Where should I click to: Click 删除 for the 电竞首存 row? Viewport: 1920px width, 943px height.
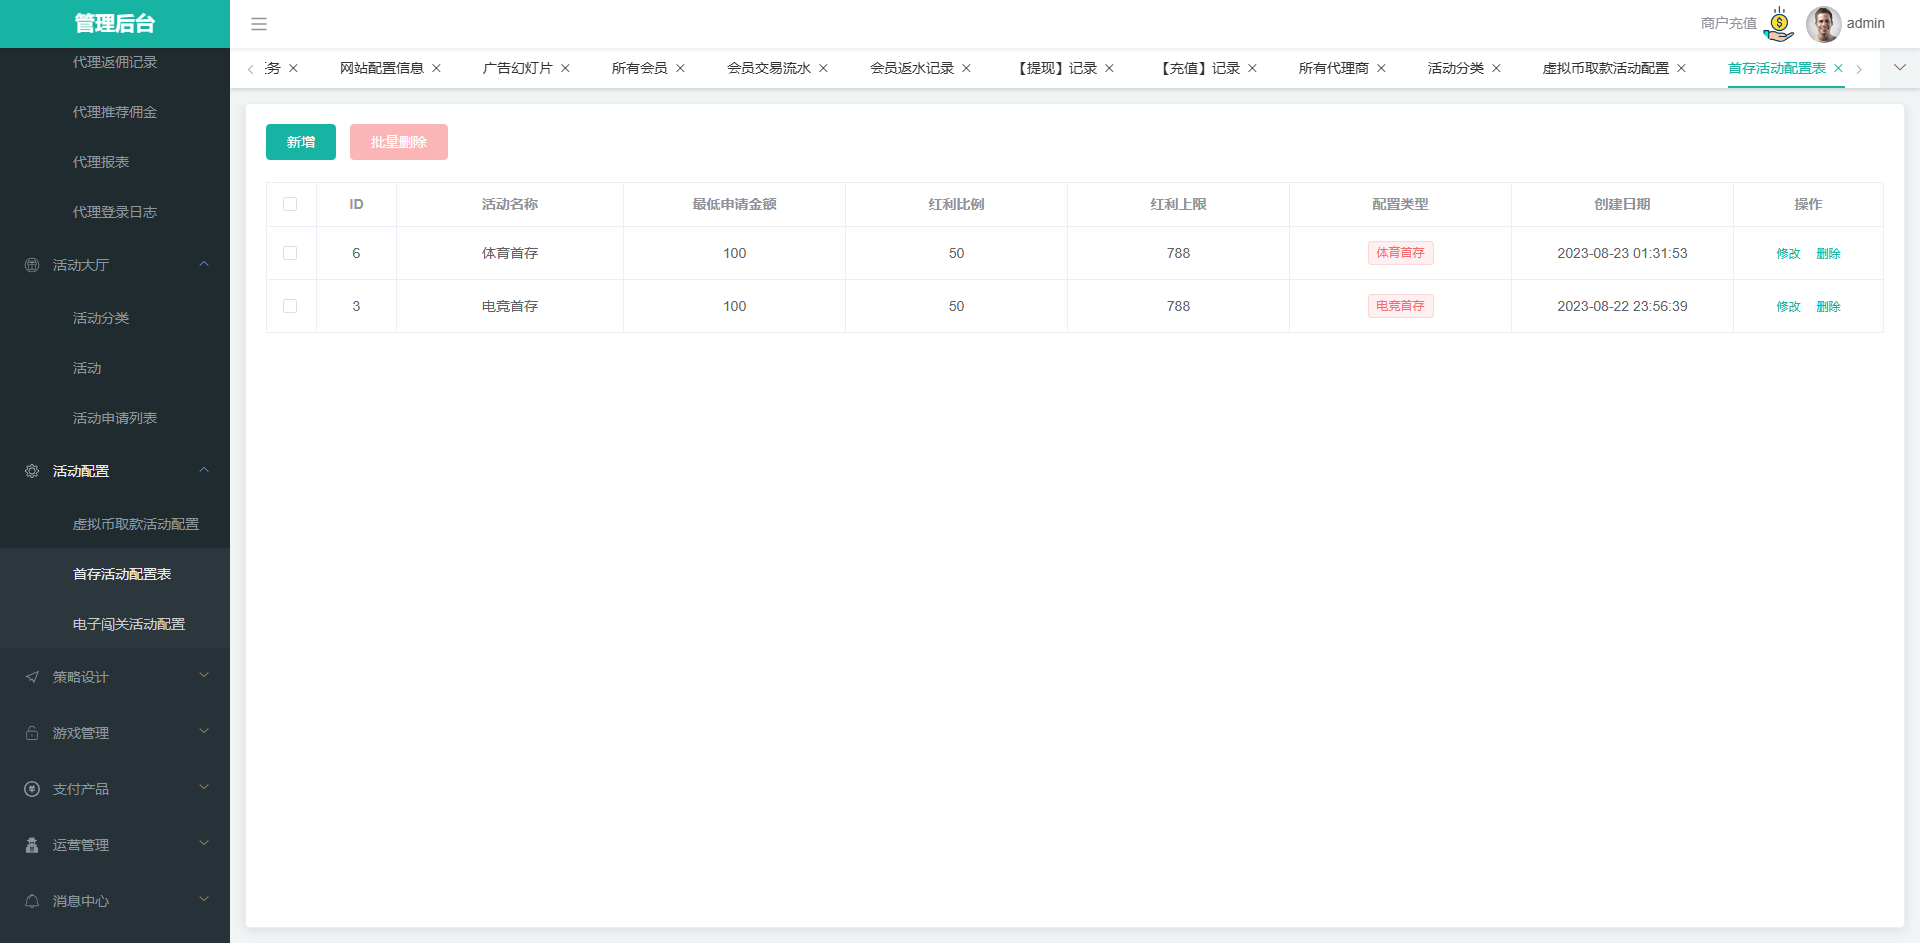point(1828,307)
